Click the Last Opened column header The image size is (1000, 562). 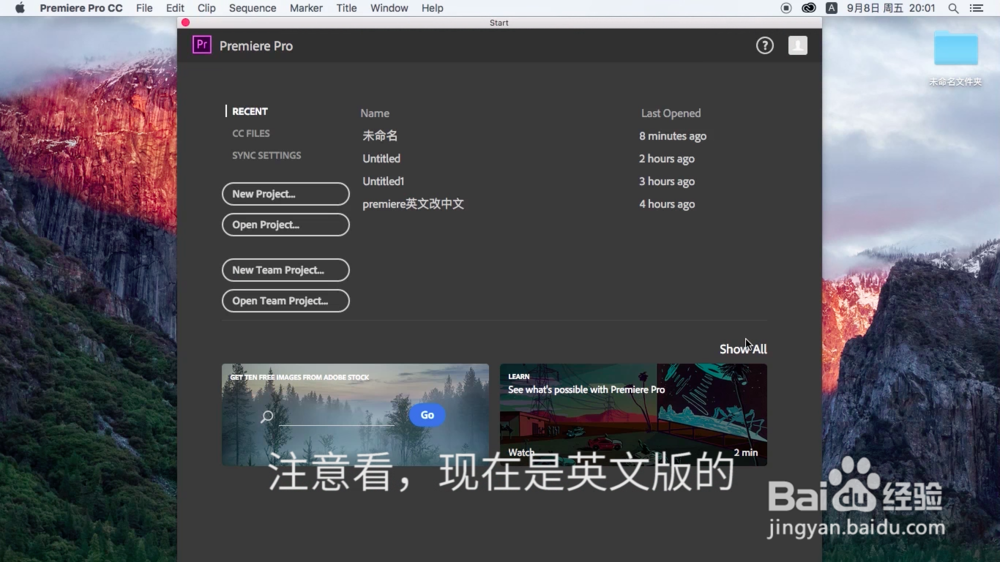671,113
